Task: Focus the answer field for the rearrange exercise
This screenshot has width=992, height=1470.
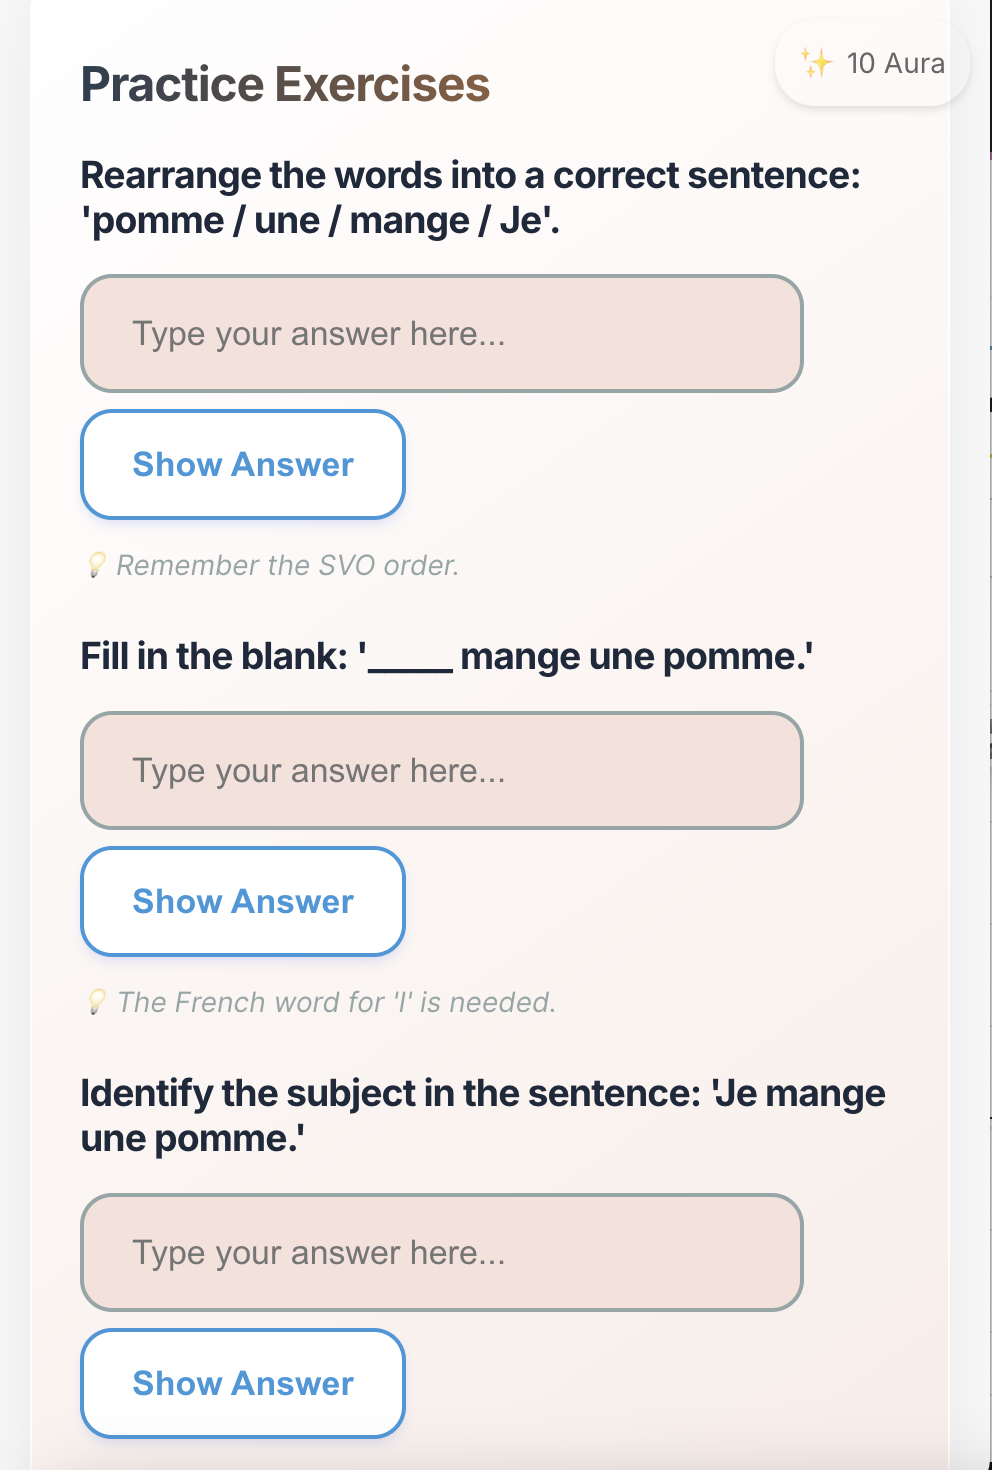Action: point(442,334)
